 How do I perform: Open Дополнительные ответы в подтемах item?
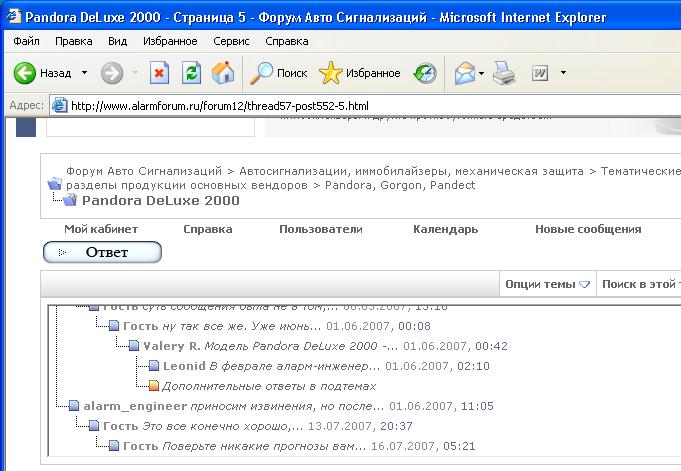click(269, 385)
